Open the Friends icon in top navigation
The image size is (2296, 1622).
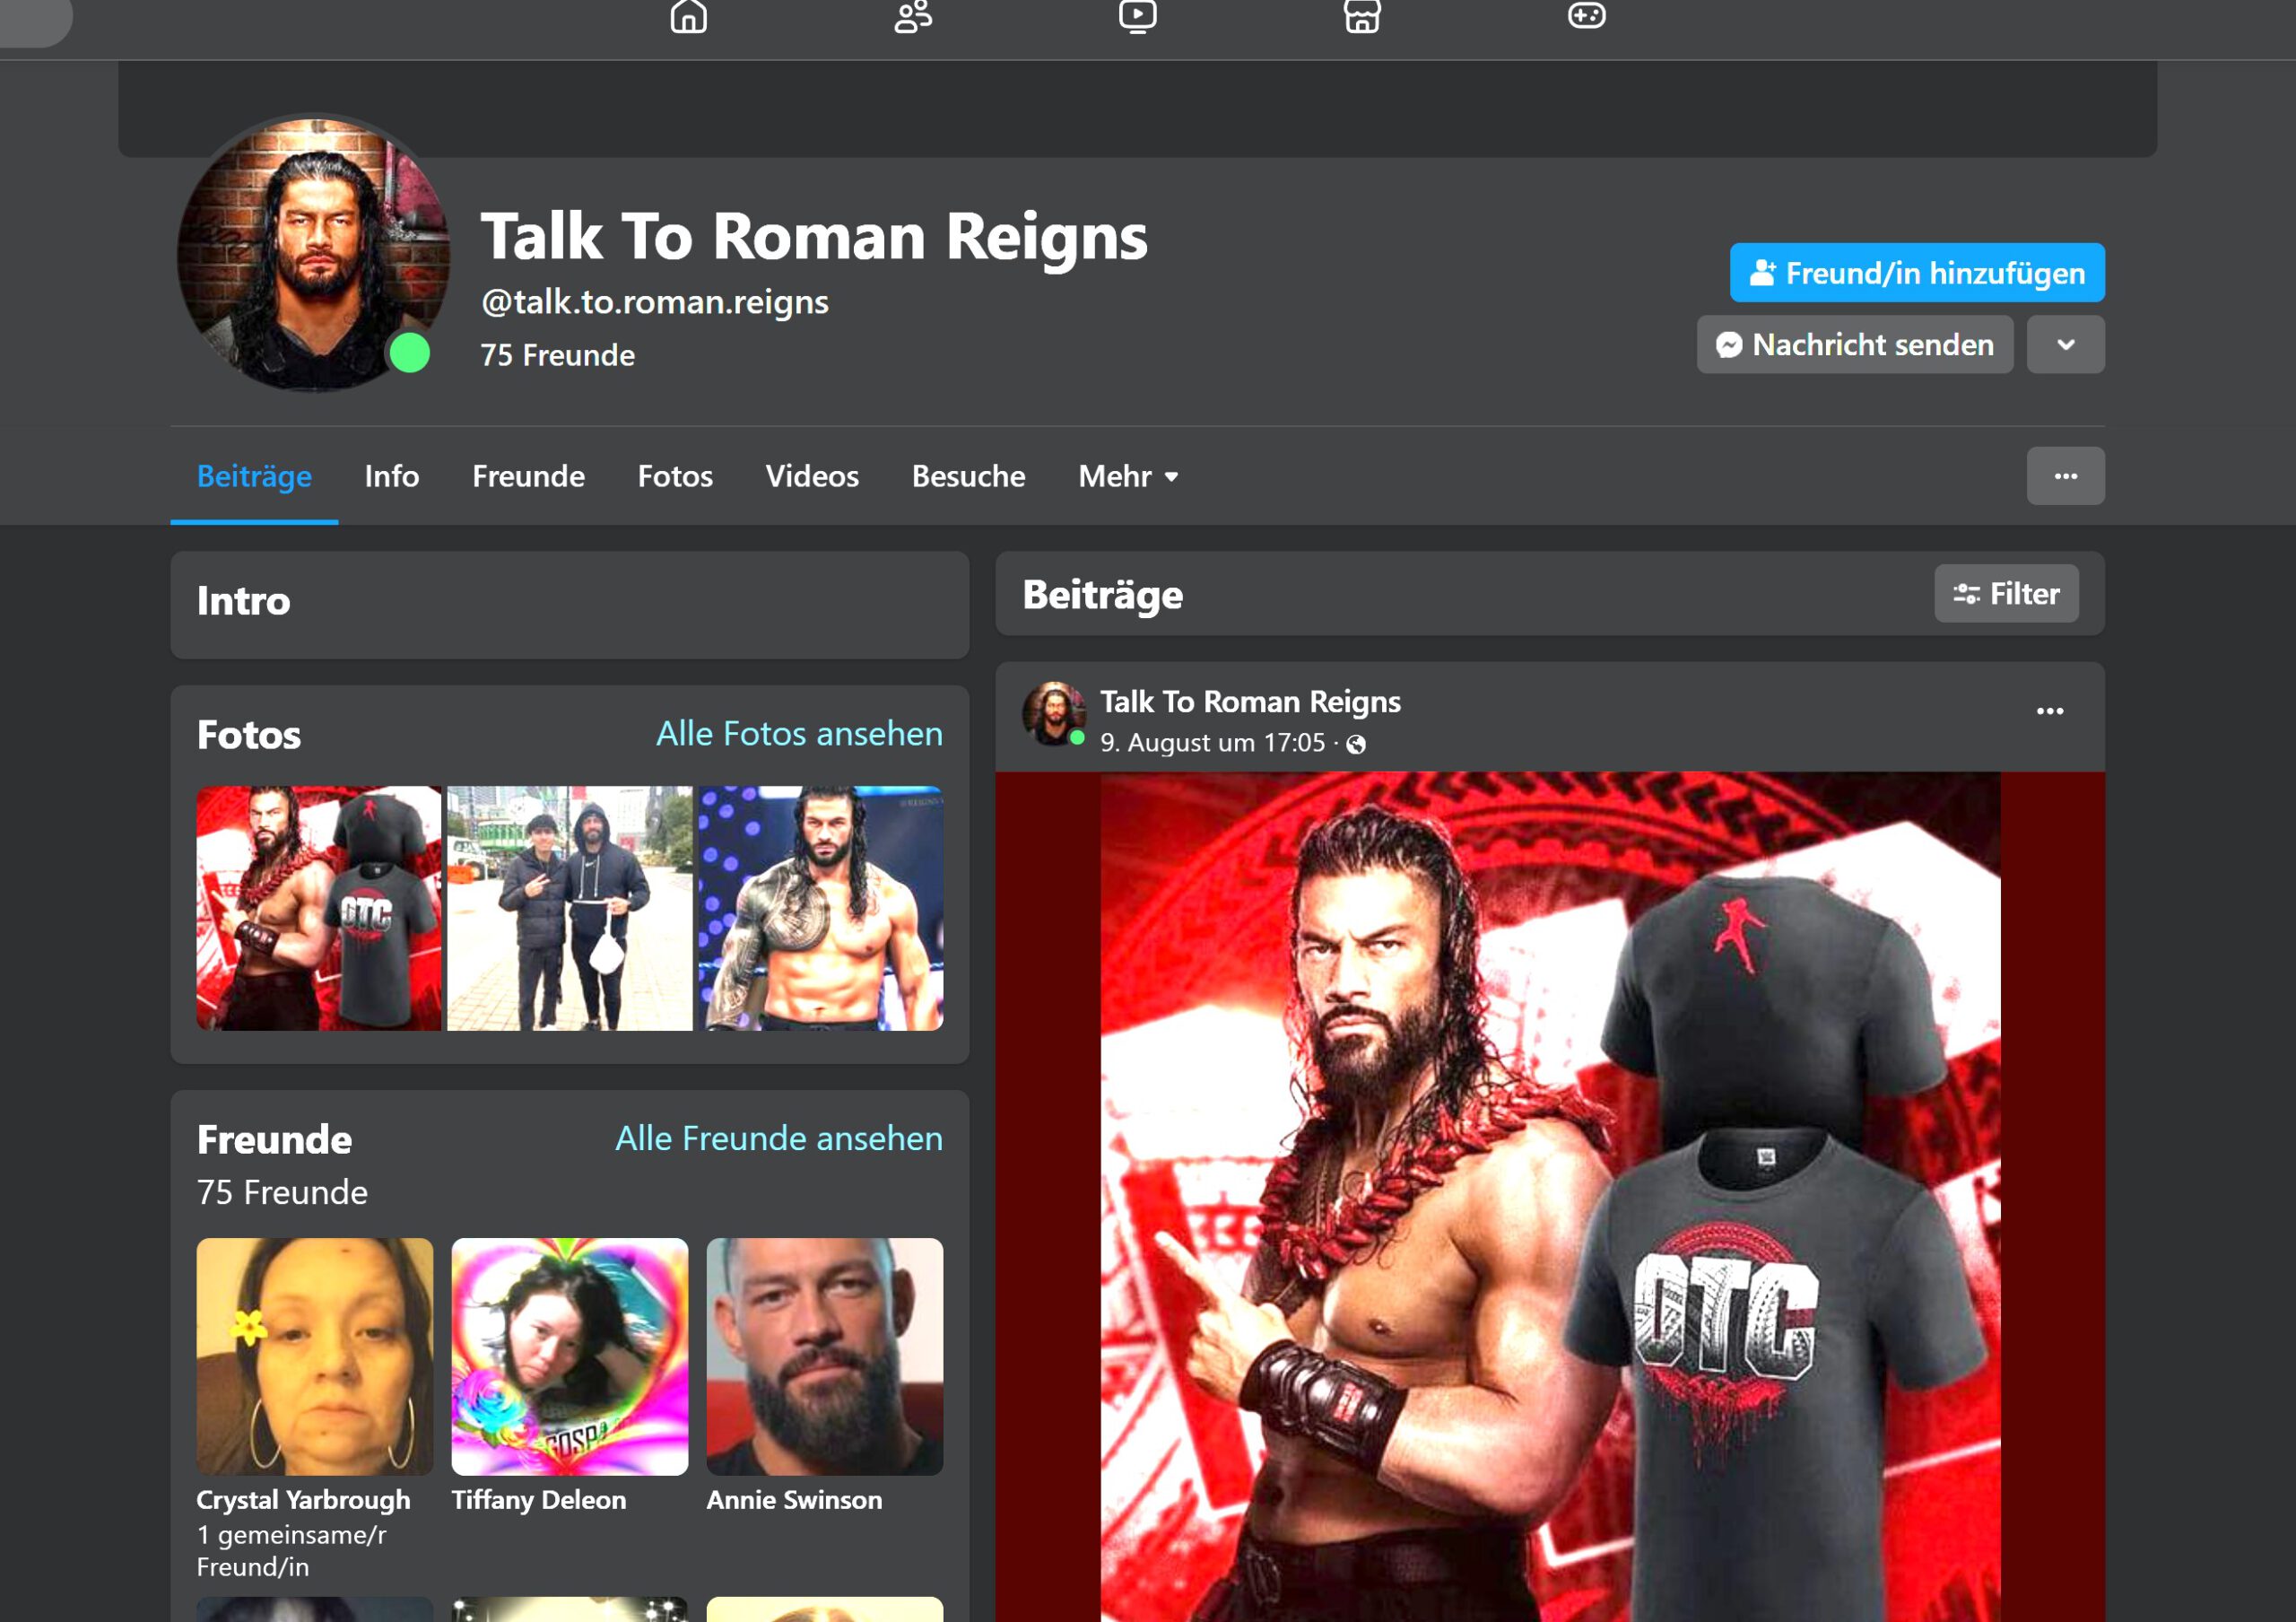tap(913, 16)
